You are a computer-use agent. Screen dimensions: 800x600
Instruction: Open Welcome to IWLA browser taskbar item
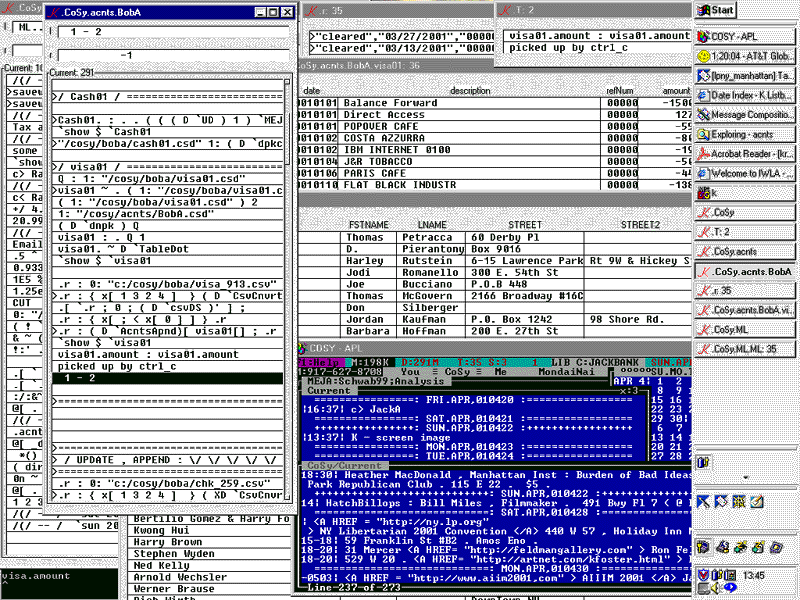coord(744,173)
